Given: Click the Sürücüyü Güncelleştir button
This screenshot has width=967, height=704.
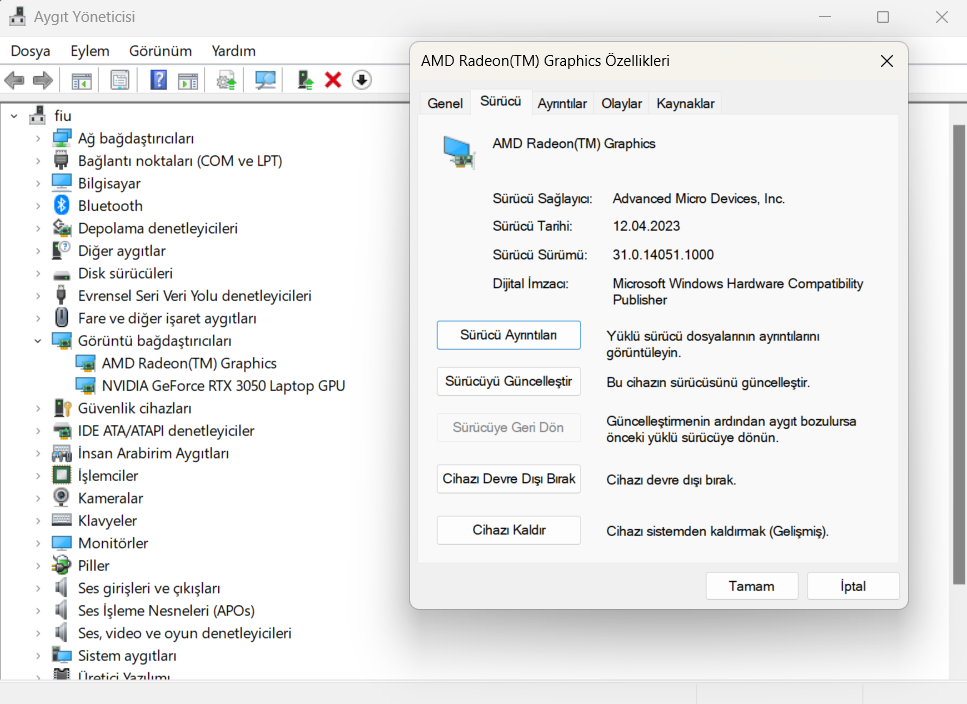Looking at the screenshot, I should coord(509,381).
